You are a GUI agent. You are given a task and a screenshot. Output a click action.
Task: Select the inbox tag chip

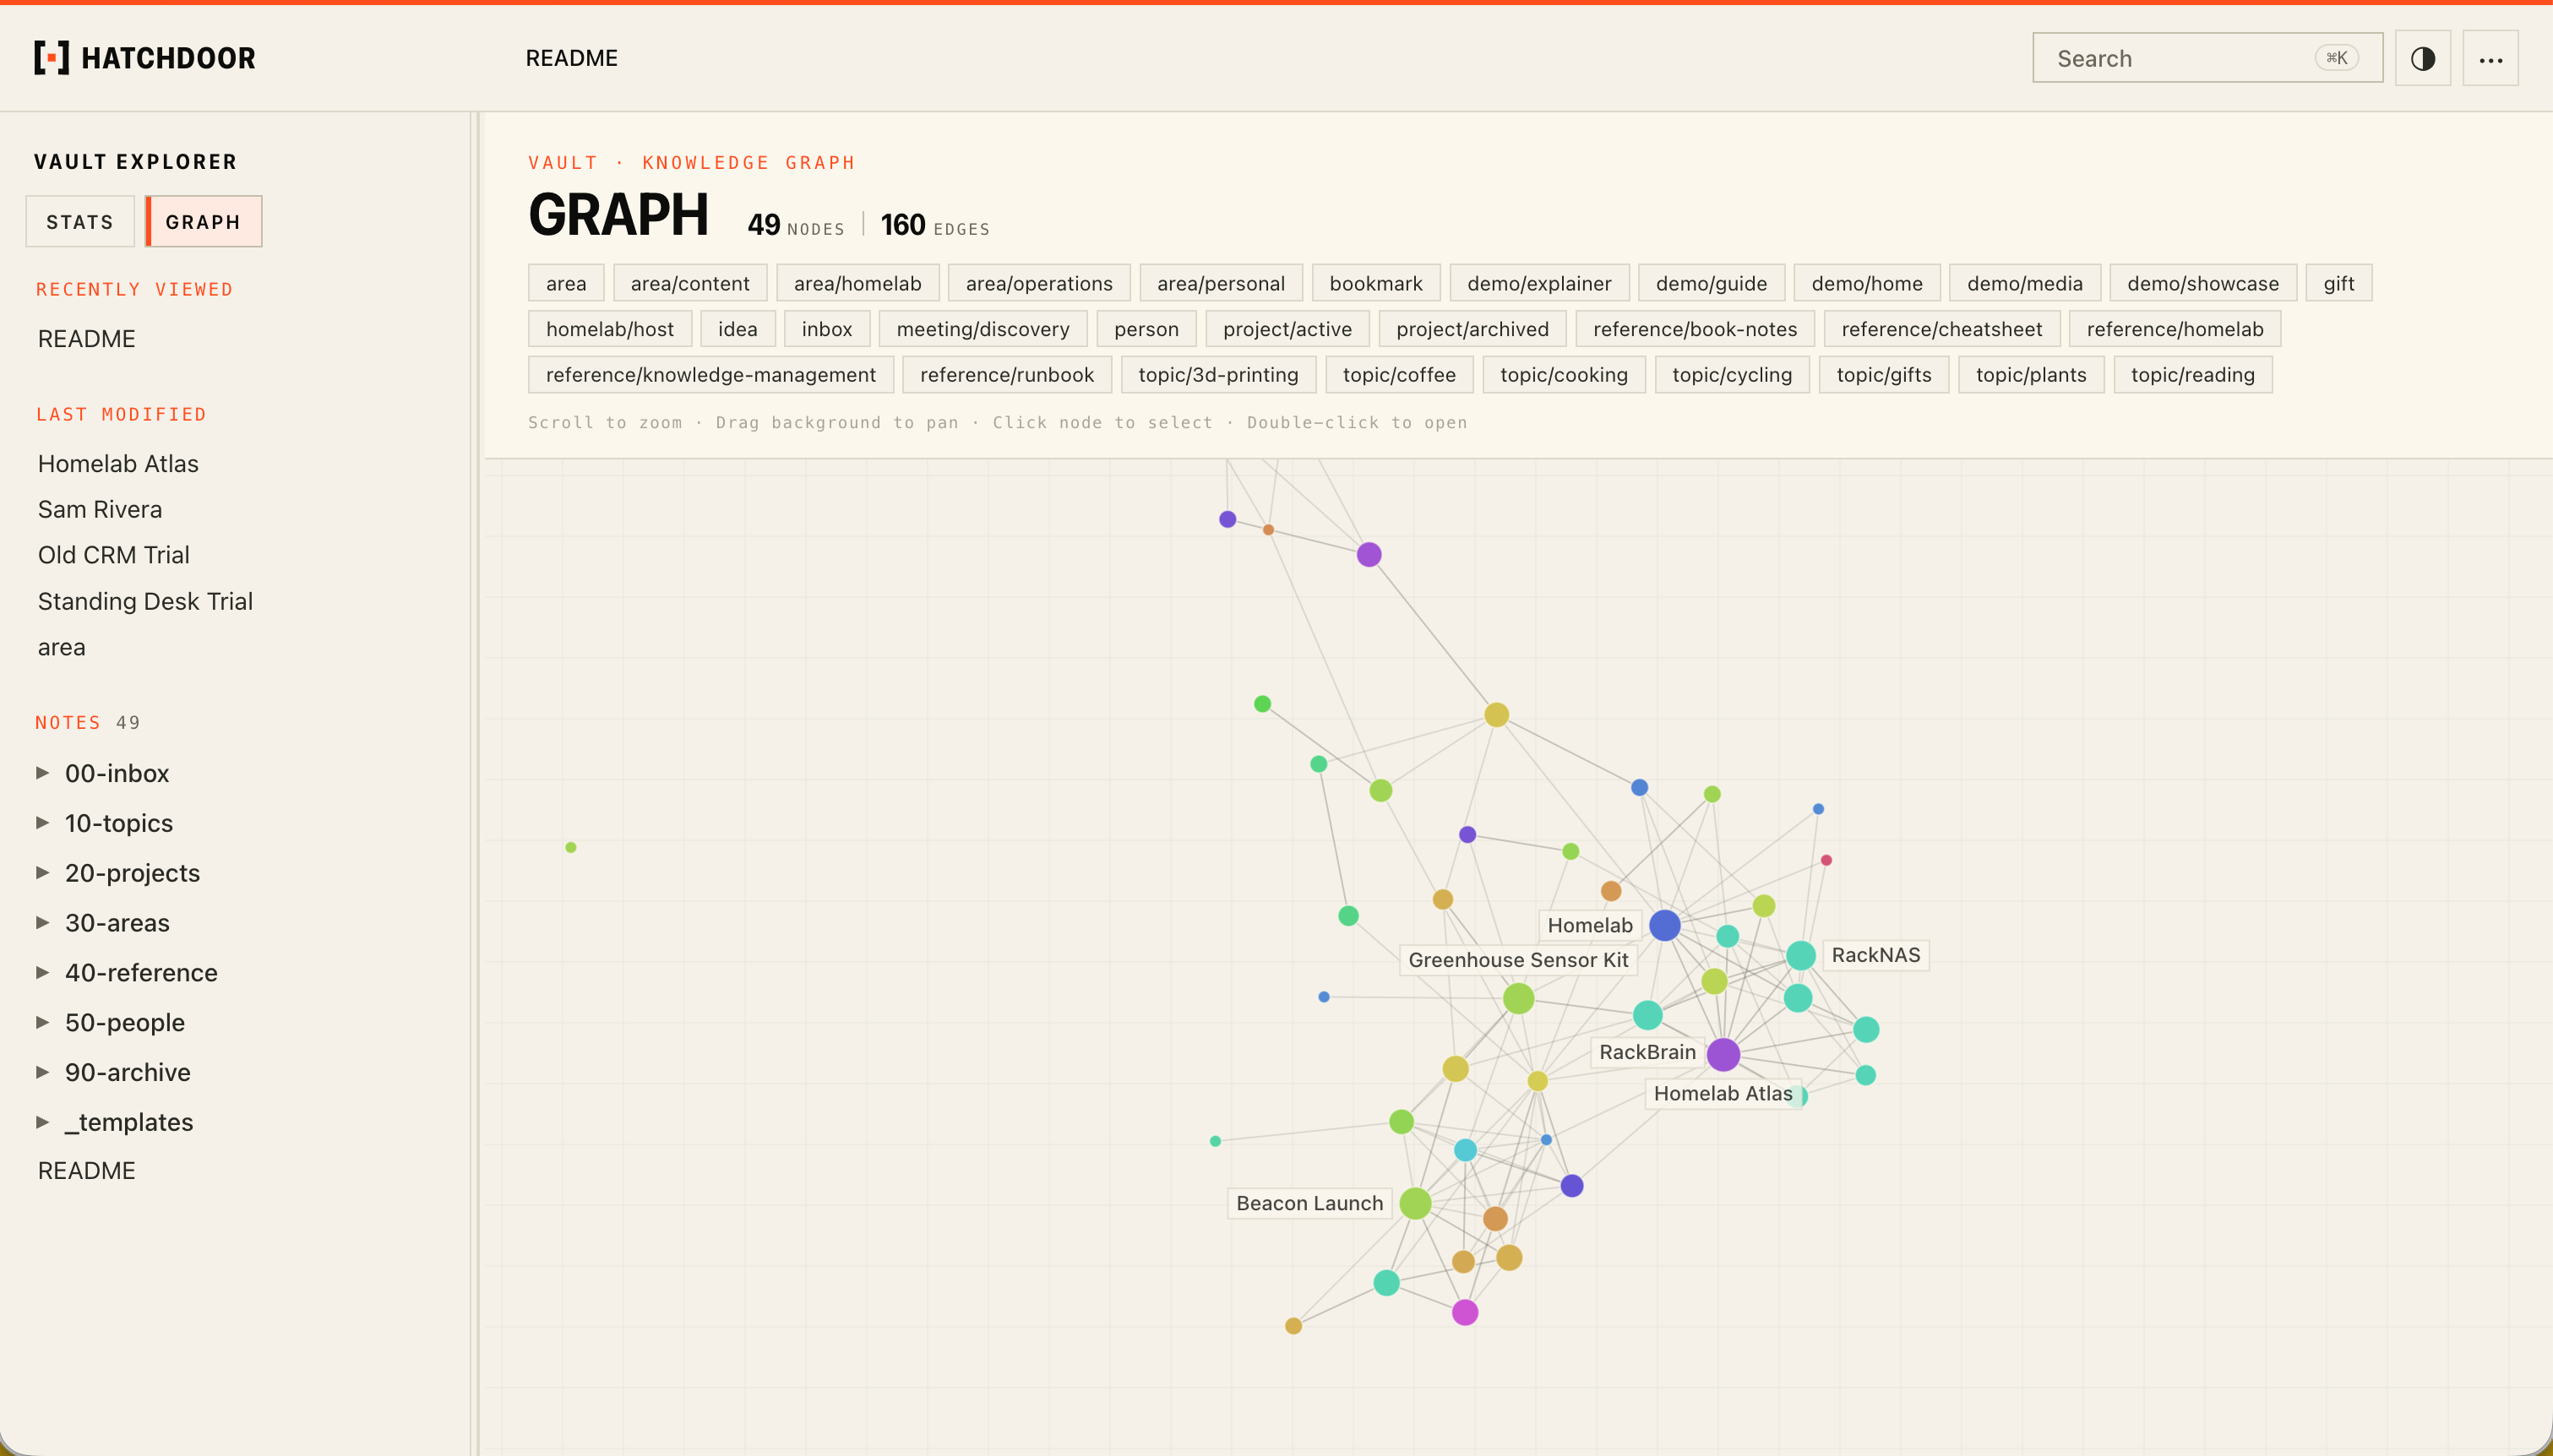(x=827, y=329)
